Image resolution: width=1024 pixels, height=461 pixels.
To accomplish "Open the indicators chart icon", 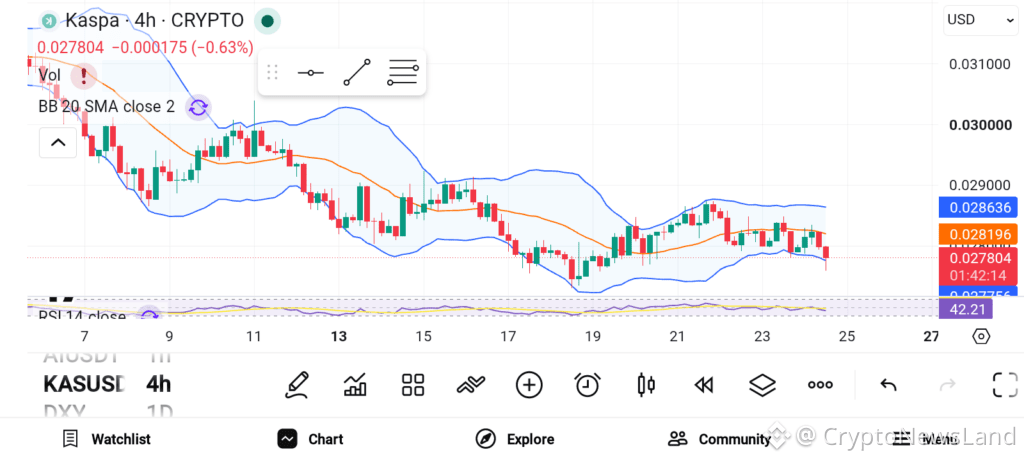I will pos(355,385).
